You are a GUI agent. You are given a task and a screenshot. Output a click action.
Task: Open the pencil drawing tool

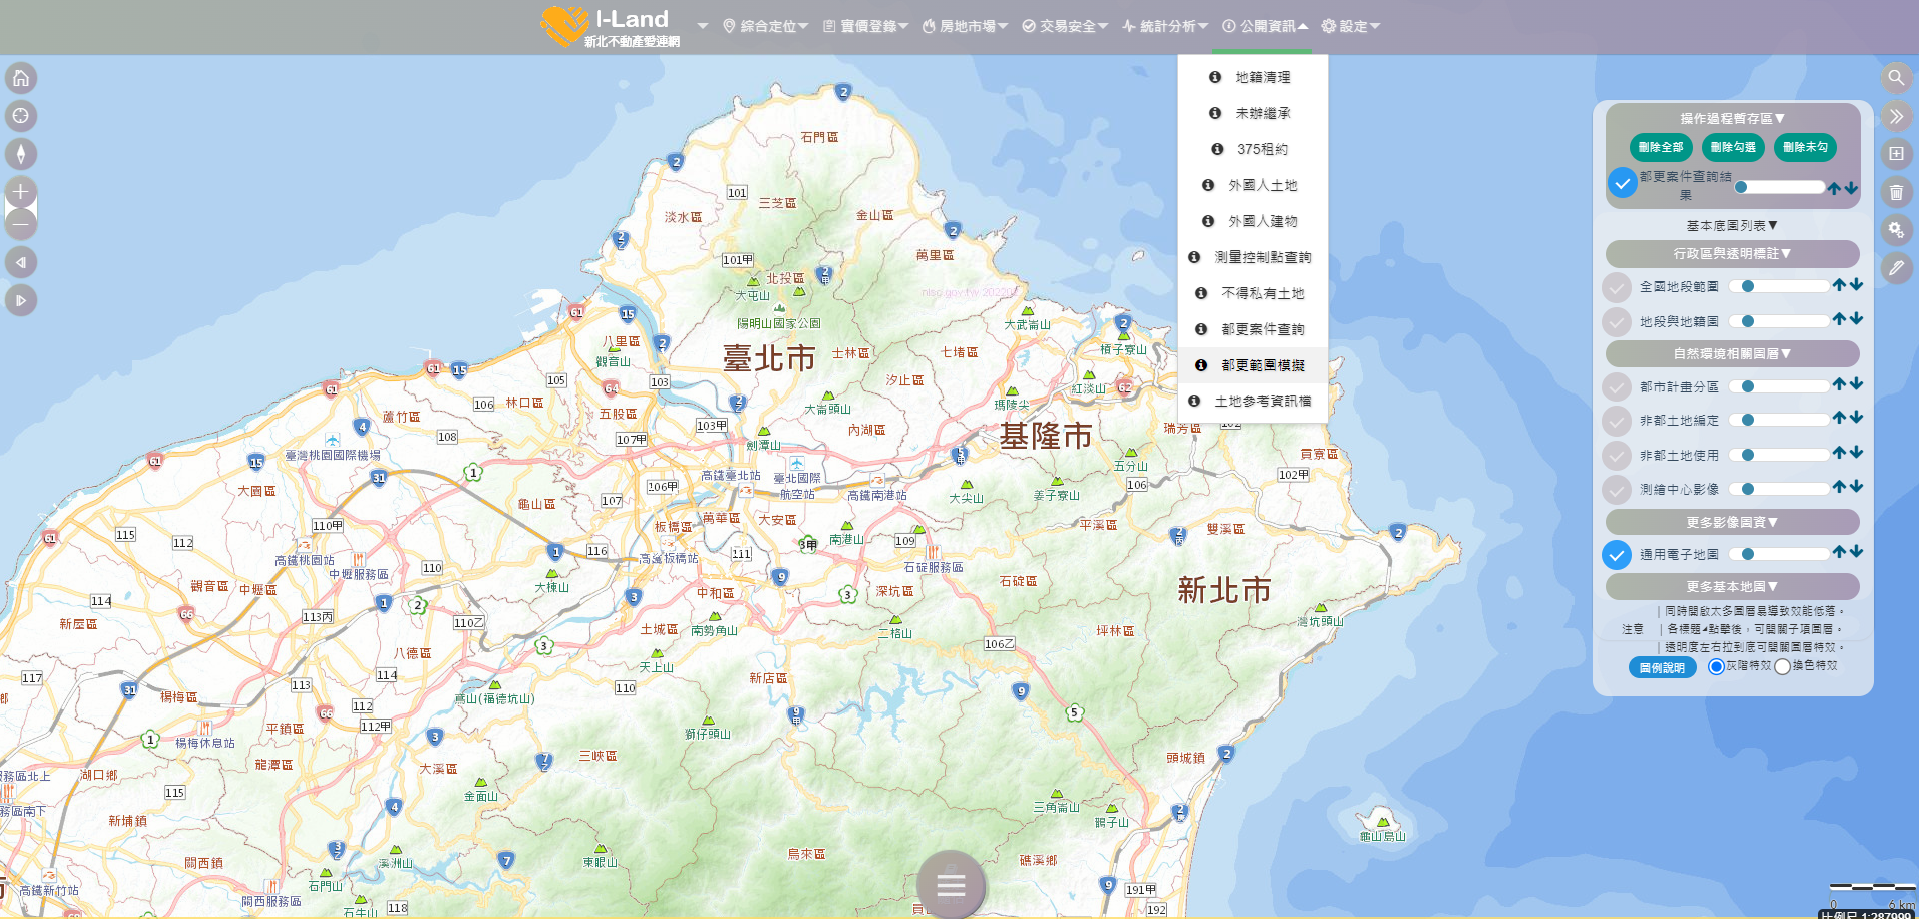pyautogui.click(x=1896, y=268)
